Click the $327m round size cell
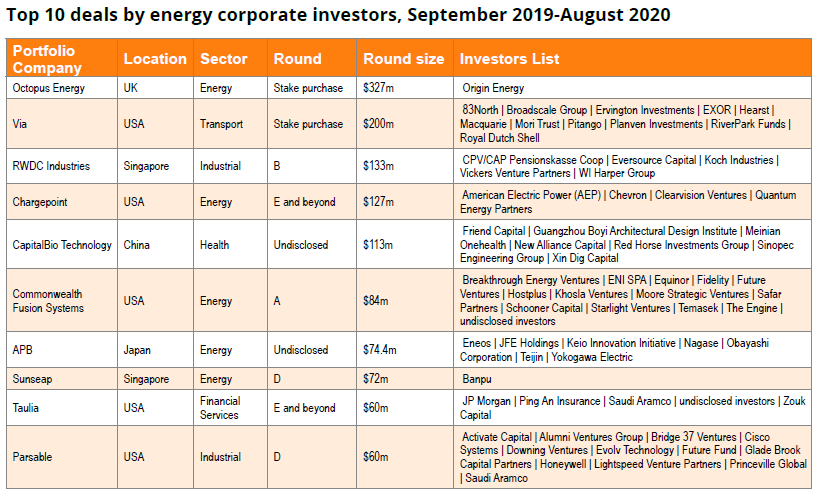819x496 pixels. 379,88
